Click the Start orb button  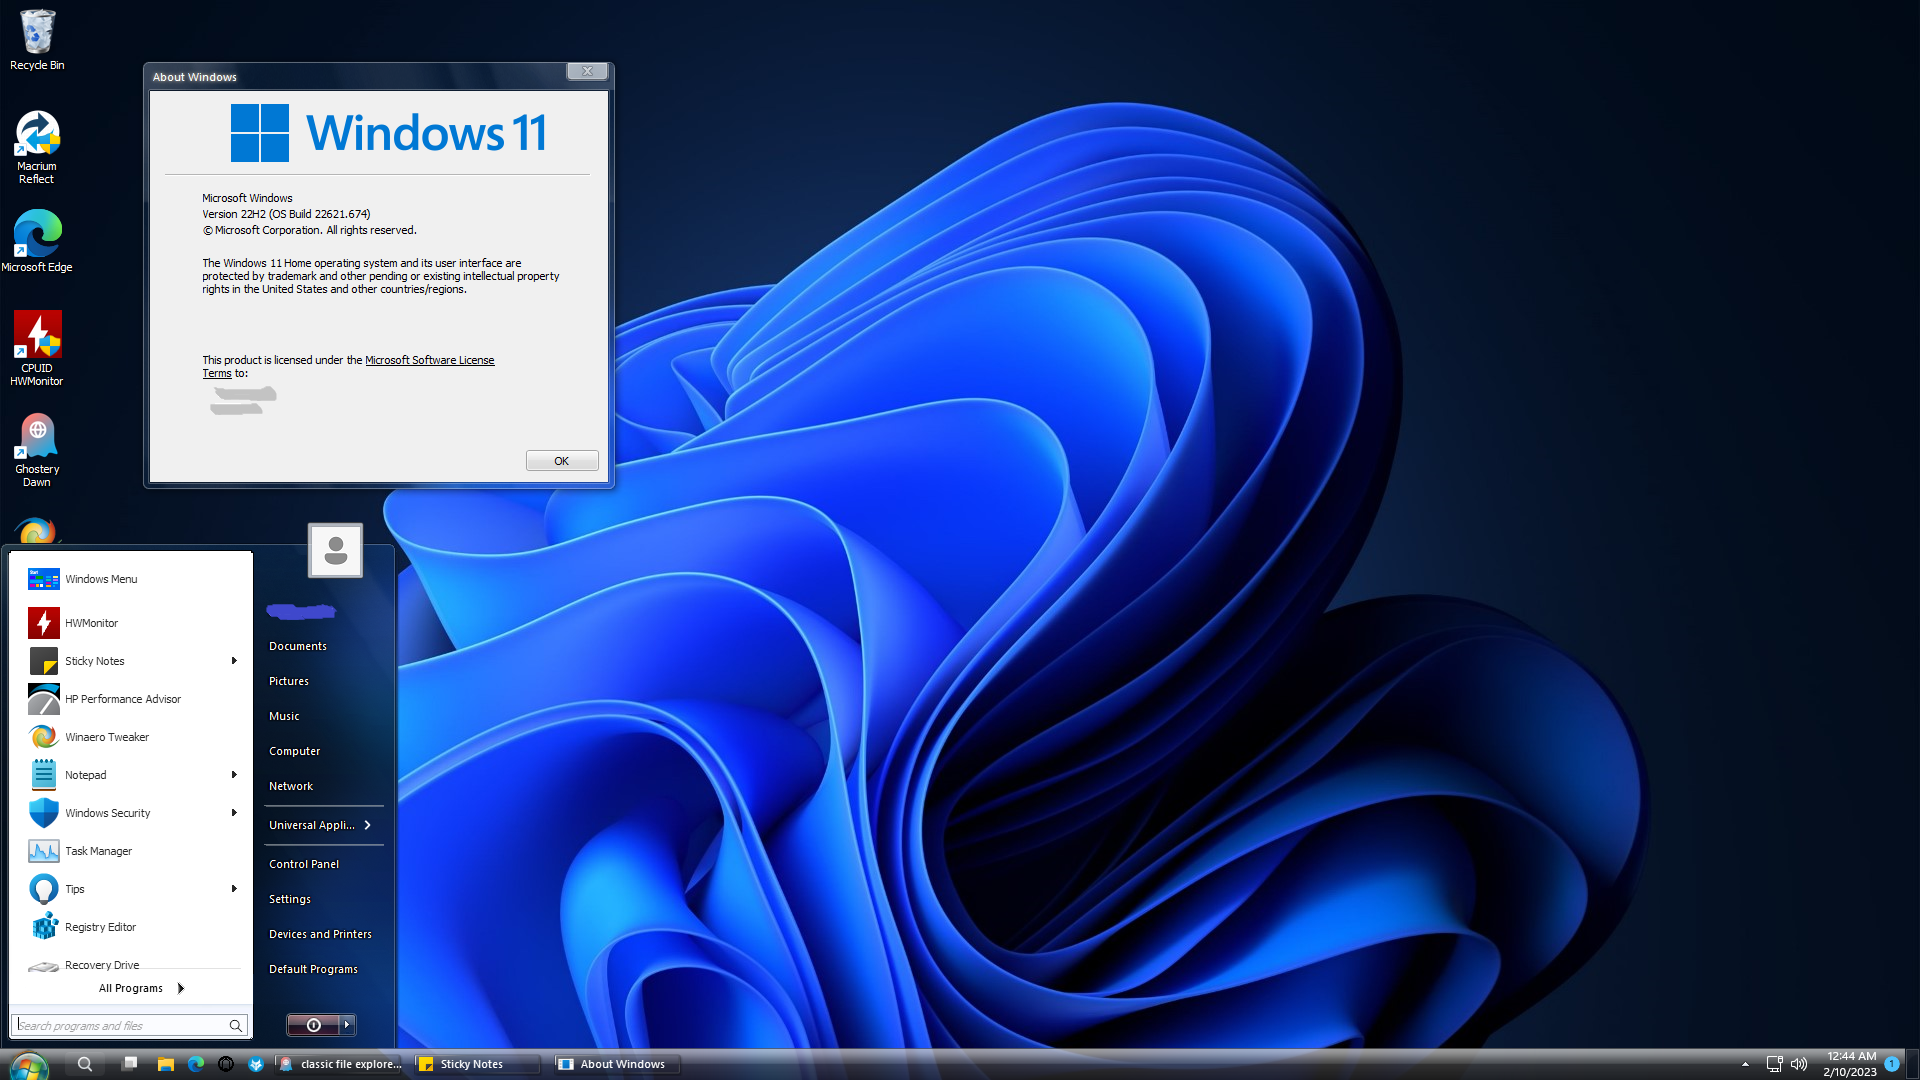click(28, 1066)
